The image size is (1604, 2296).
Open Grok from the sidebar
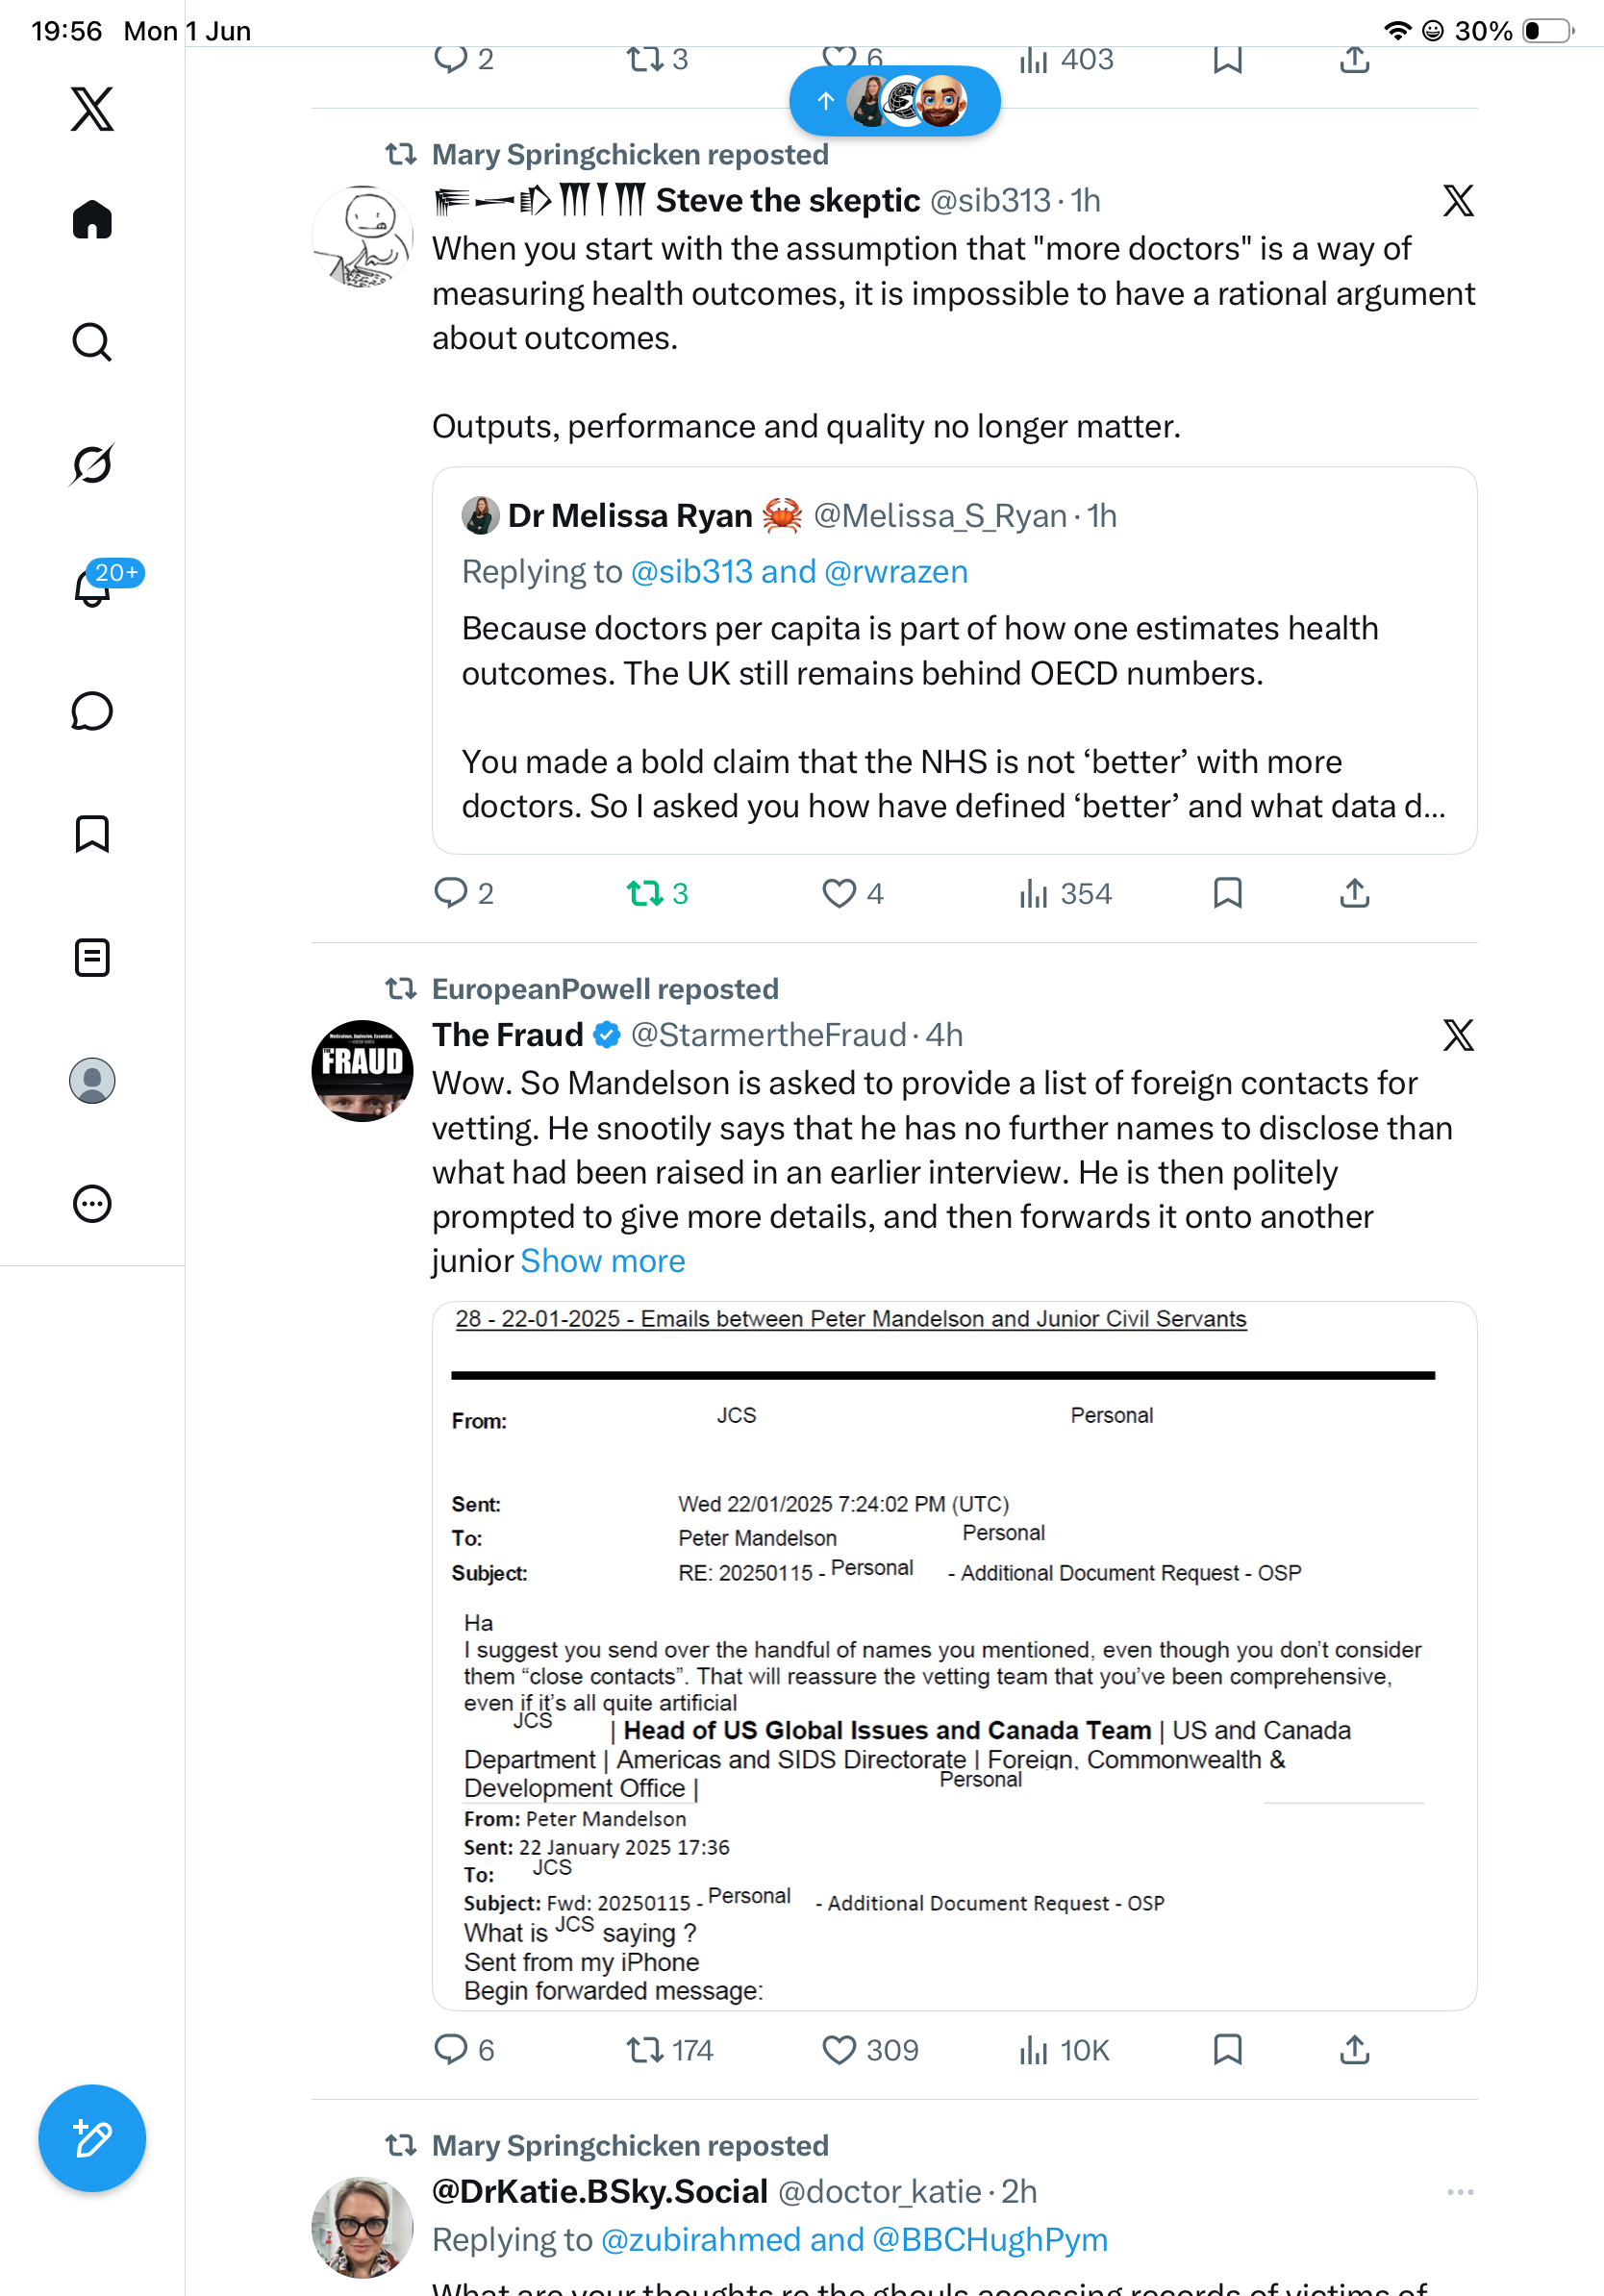click(x=92, y=464)
